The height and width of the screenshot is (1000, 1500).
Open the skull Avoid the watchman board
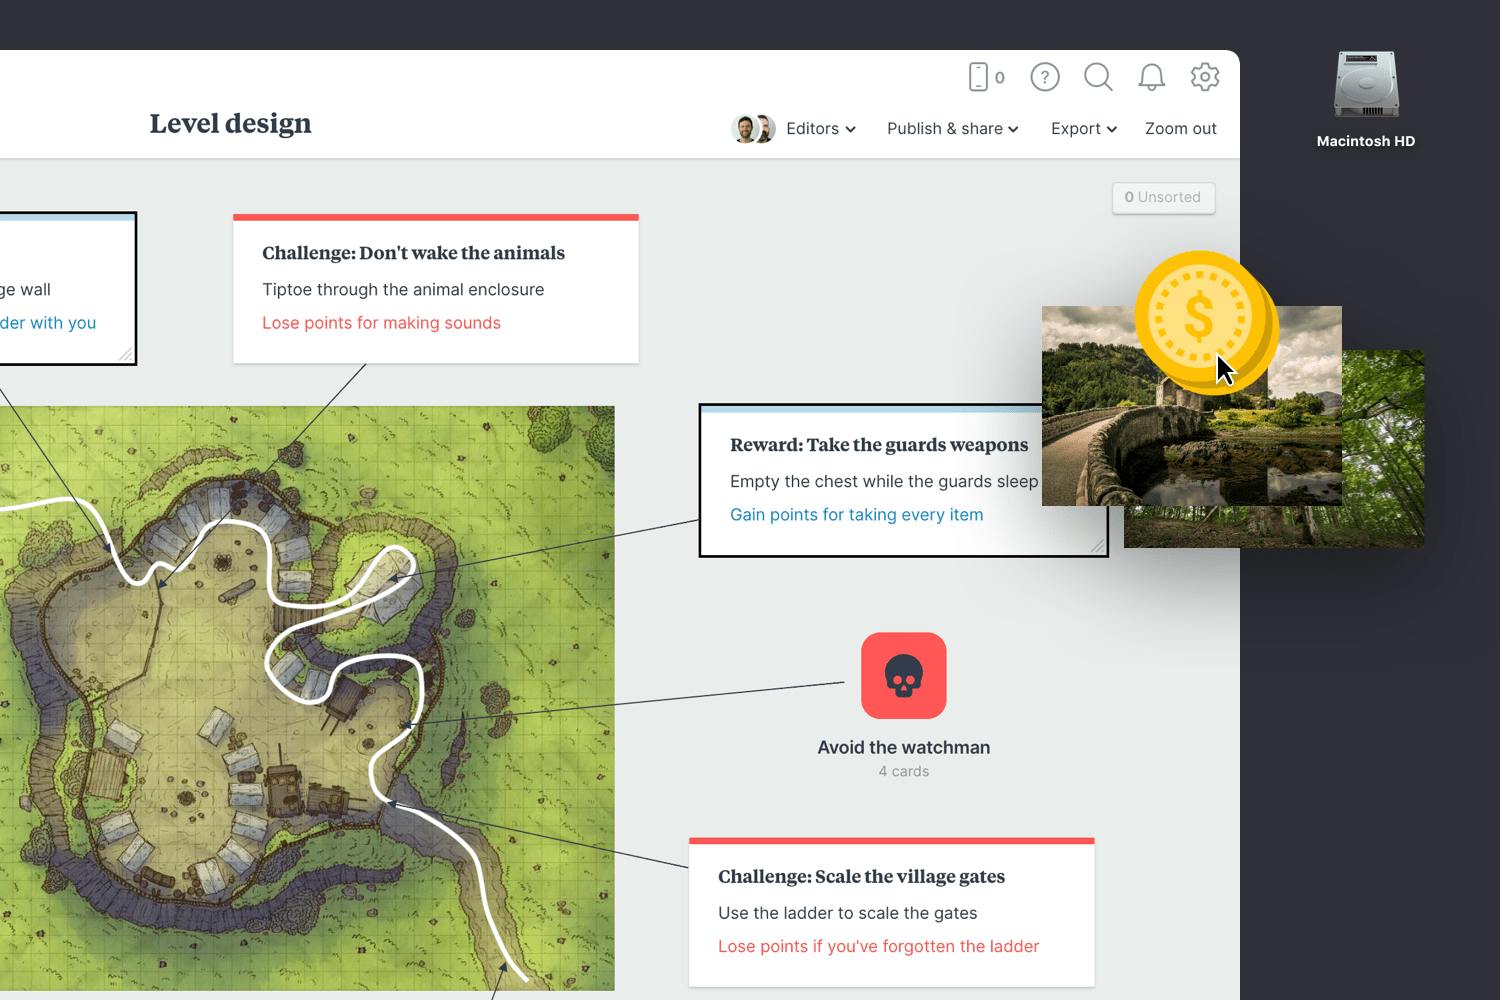click(x=904, y=676)
